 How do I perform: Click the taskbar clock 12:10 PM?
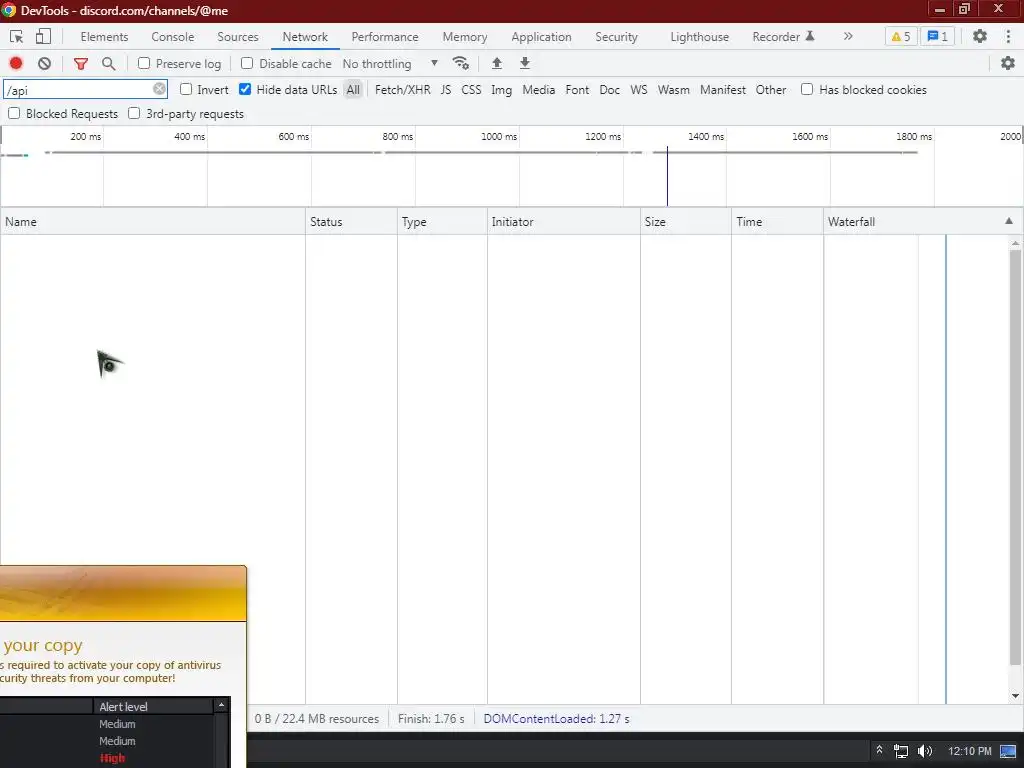[969, 751]
